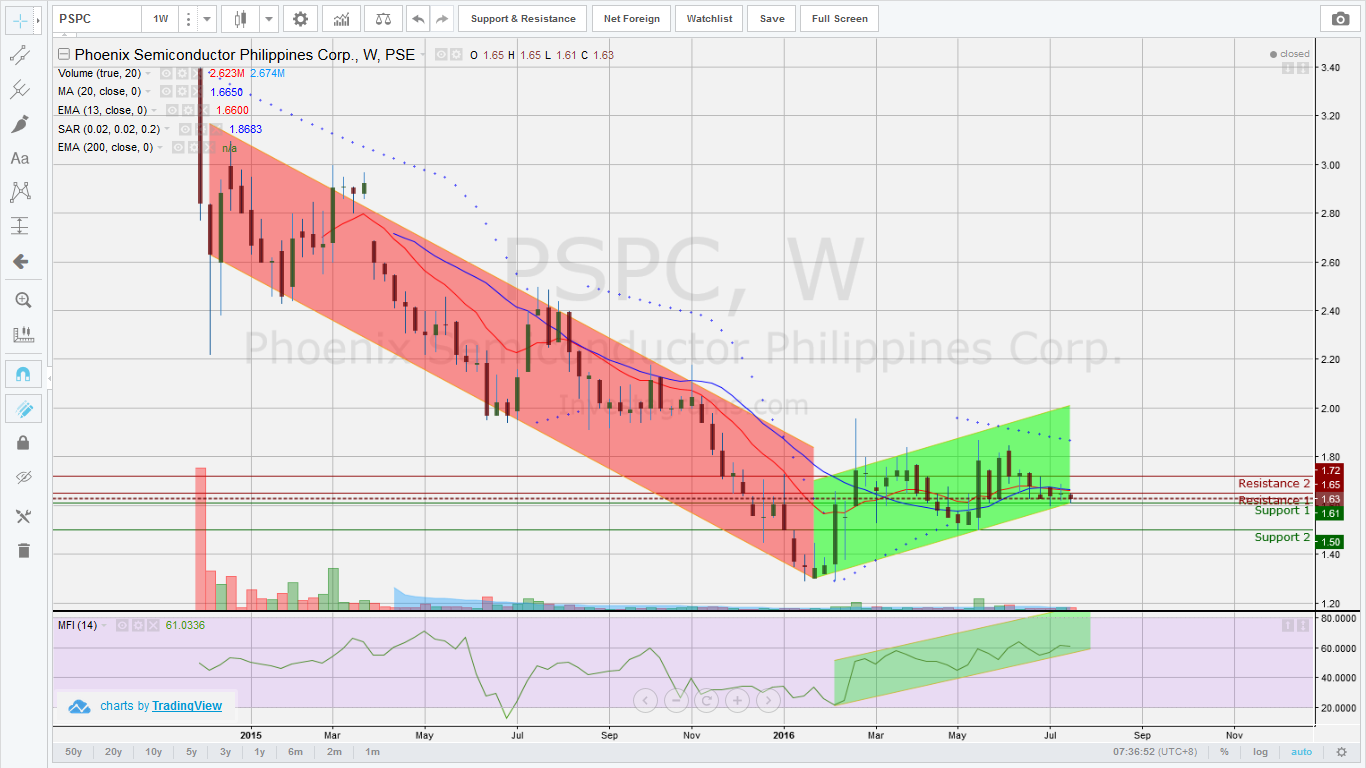Enable log scale on the price axis
The image size is (1366, 768).
pos(1260,751)
